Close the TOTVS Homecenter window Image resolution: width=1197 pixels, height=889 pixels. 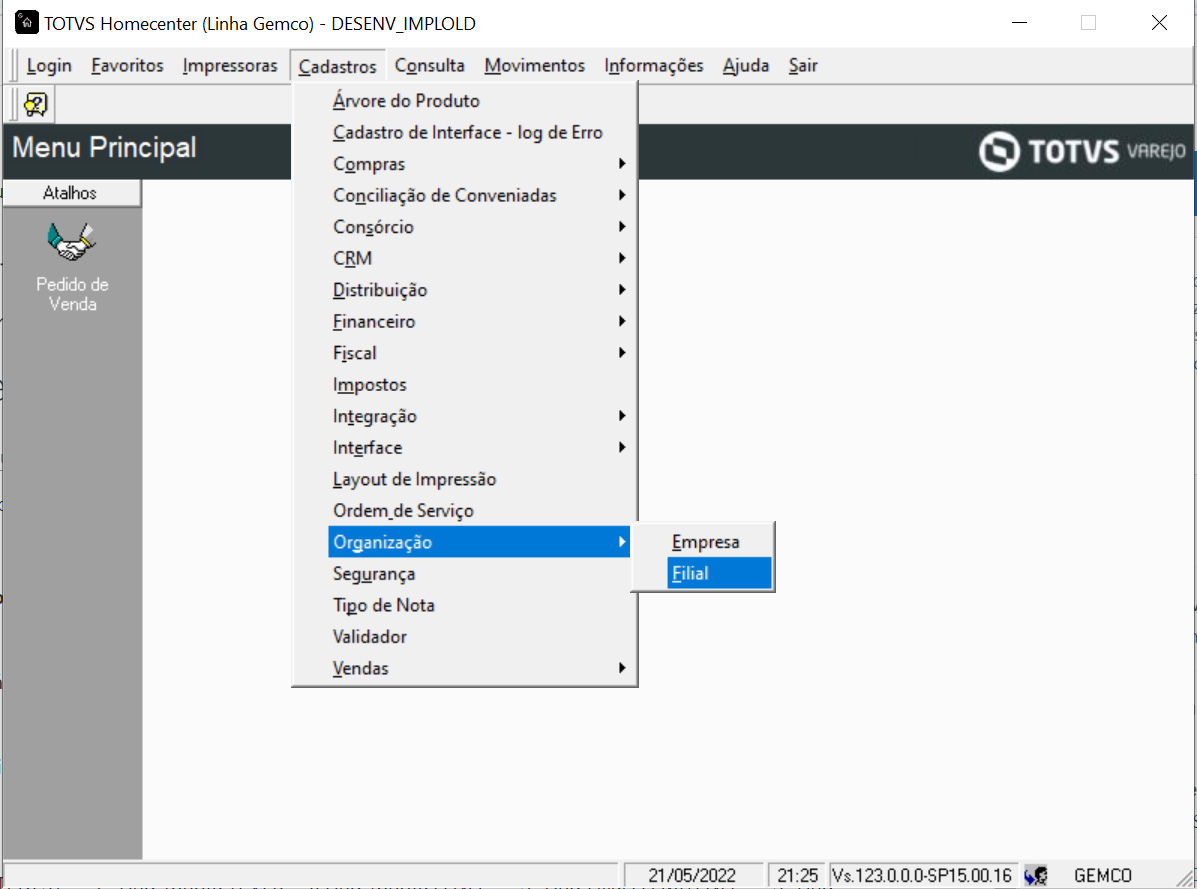click(1159, 23)
